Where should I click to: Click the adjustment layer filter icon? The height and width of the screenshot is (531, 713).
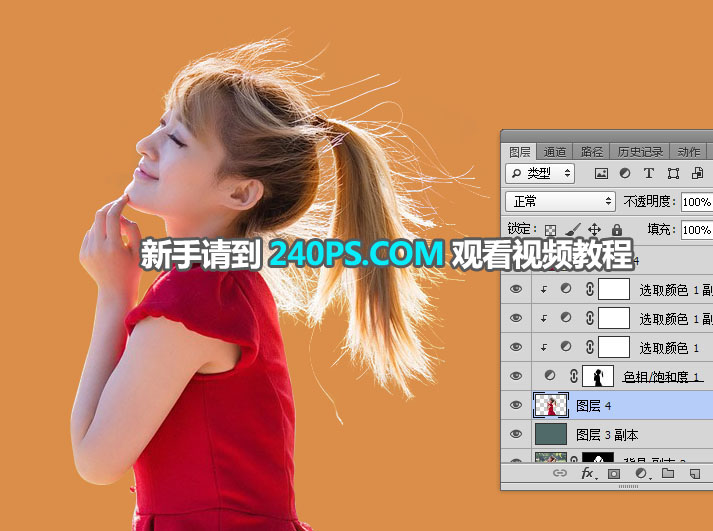[x=625, y=173]
